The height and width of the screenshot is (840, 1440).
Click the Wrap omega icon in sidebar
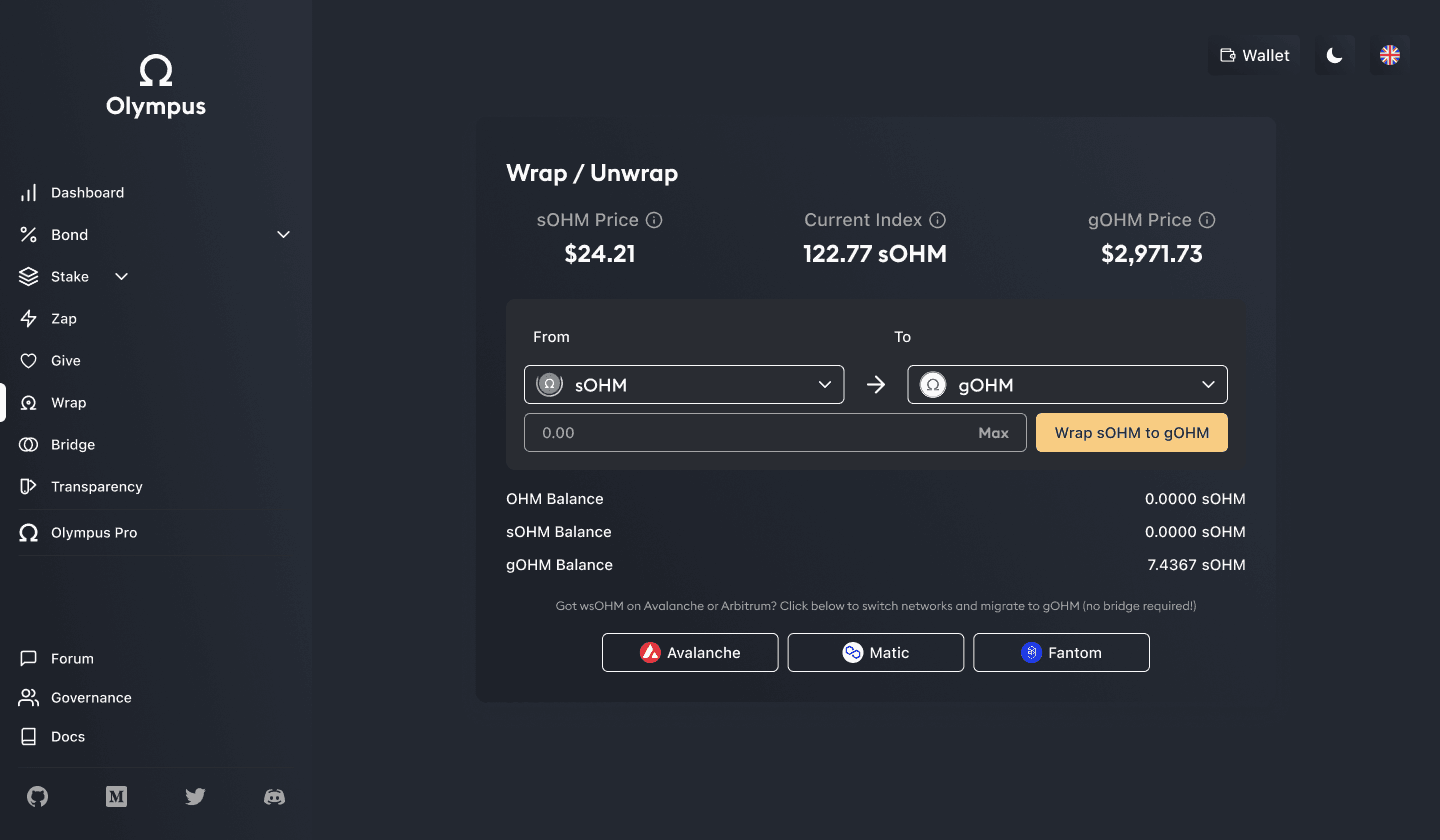pyautogui.click(x=29, y=403)
